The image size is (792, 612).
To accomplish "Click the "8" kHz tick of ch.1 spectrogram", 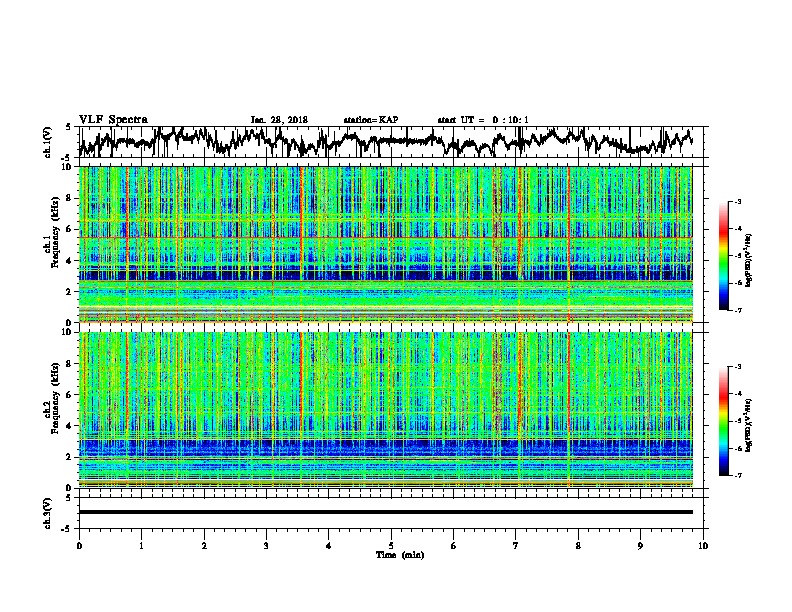I will (x=69, y=198).
